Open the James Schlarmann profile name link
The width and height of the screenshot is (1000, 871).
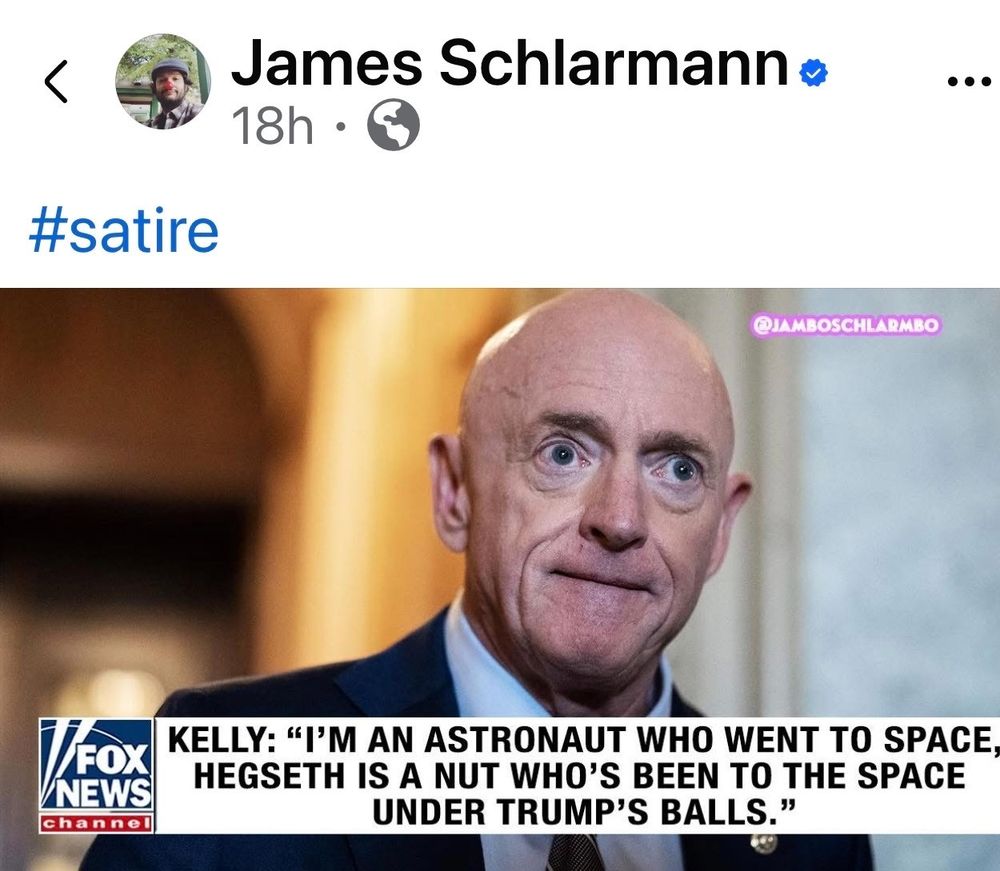point(510,62)
